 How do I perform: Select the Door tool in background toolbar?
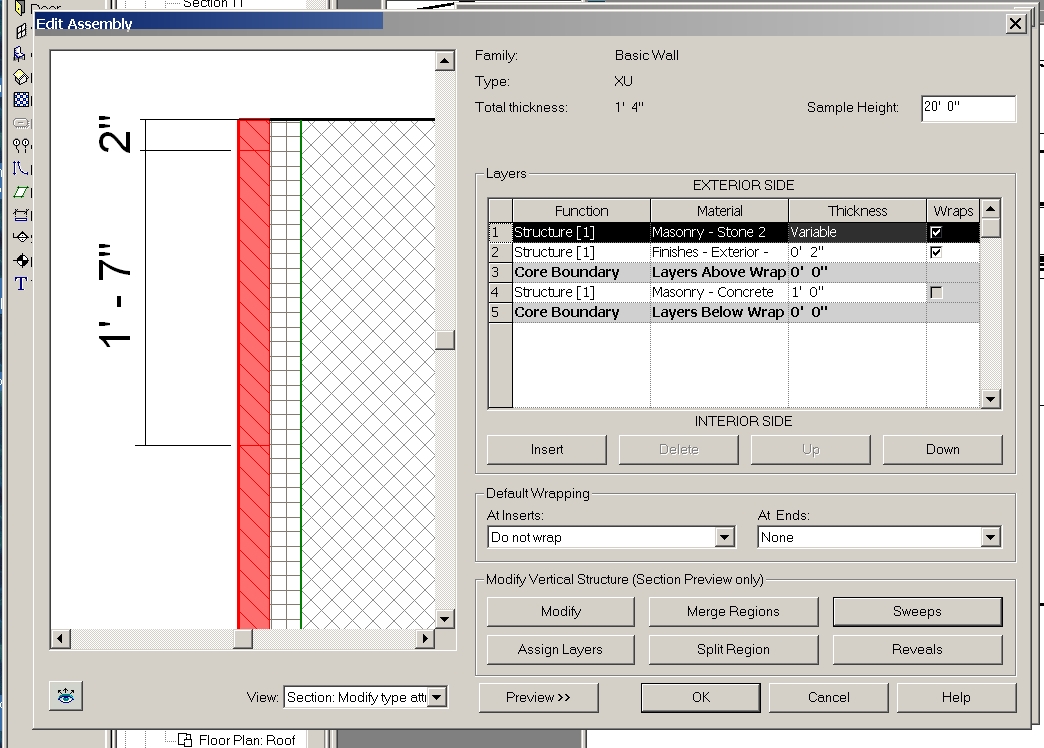(x=20, y=9)
